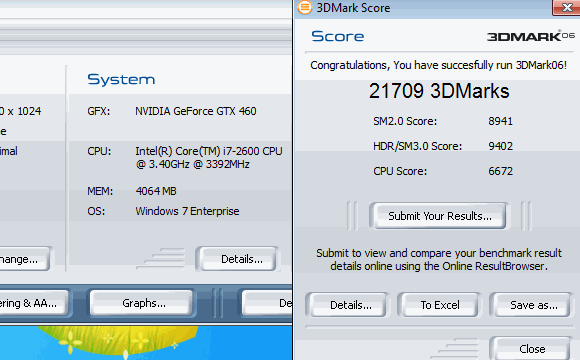Click the SM2.0 Score value 8941
The width and height of the screenshot is (580, 360).
500,121
